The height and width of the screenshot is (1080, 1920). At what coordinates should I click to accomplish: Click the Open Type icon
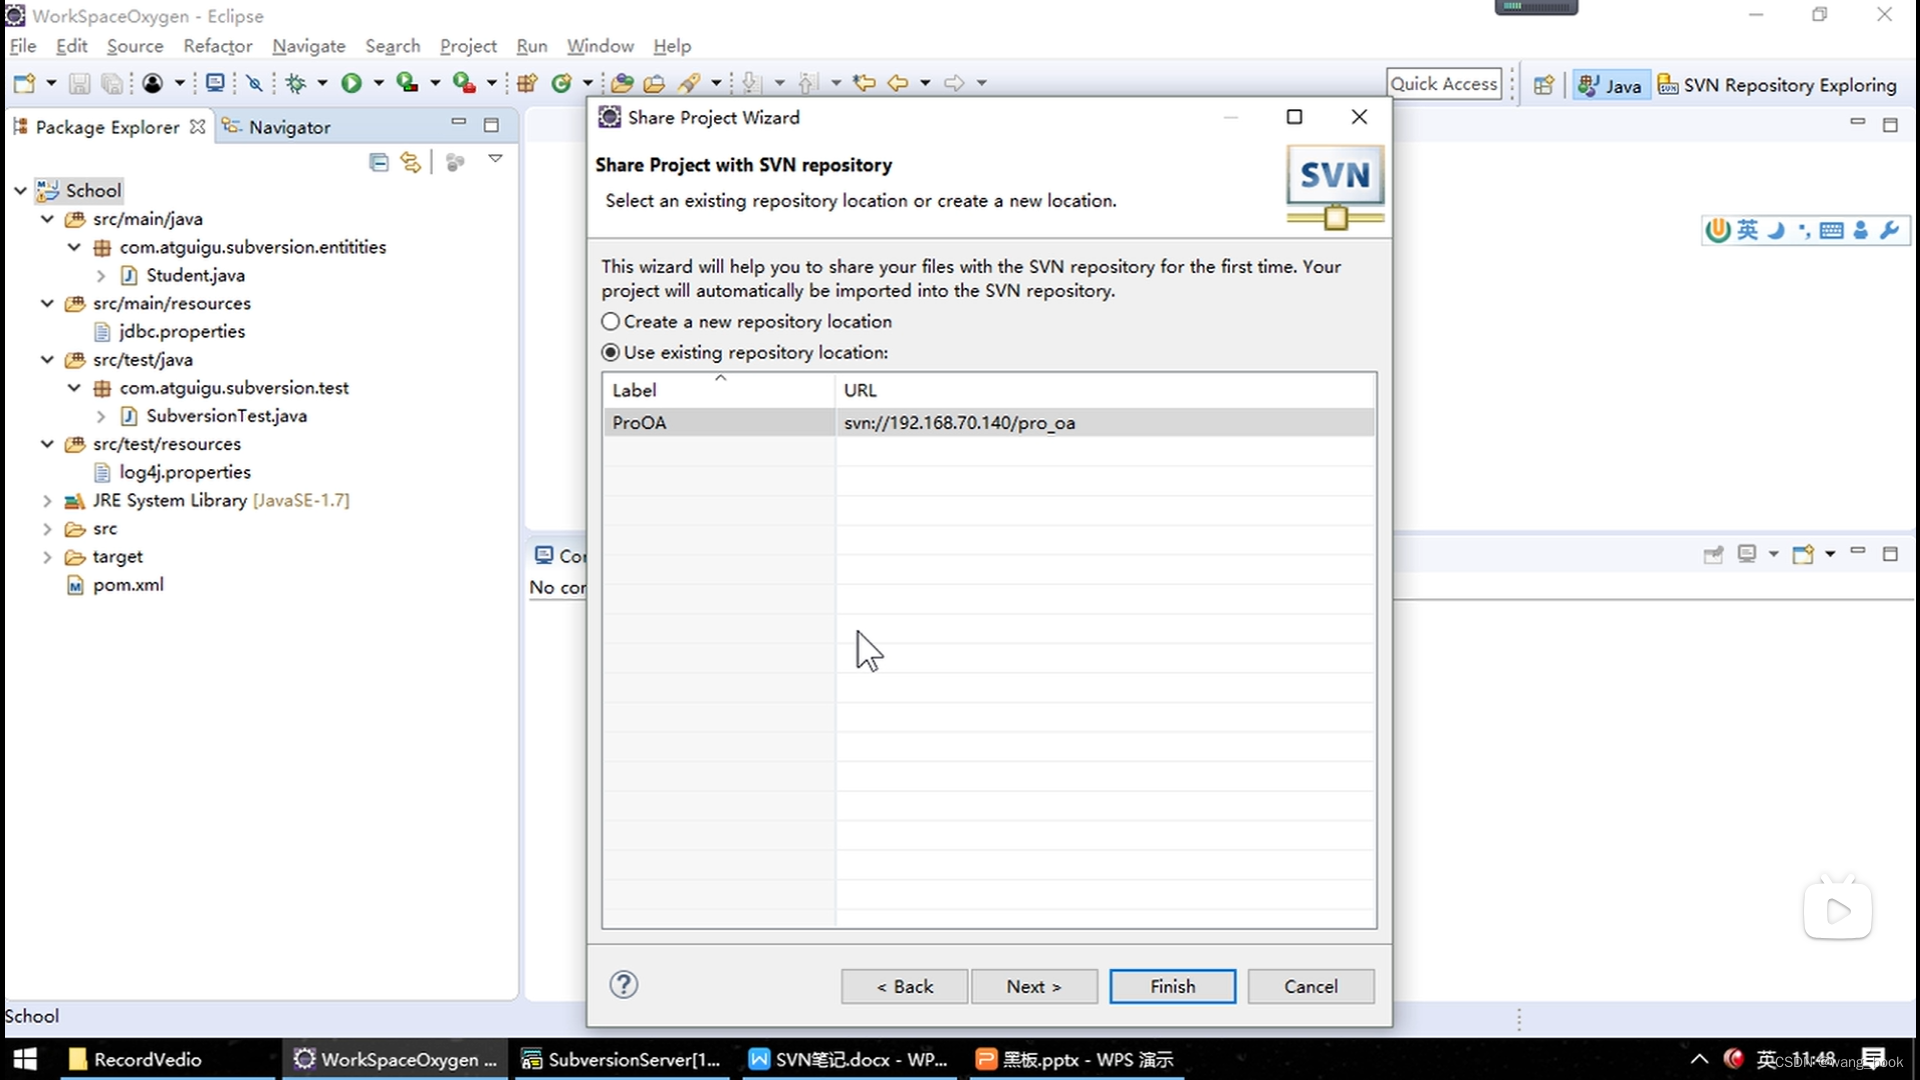click(622, 83)
